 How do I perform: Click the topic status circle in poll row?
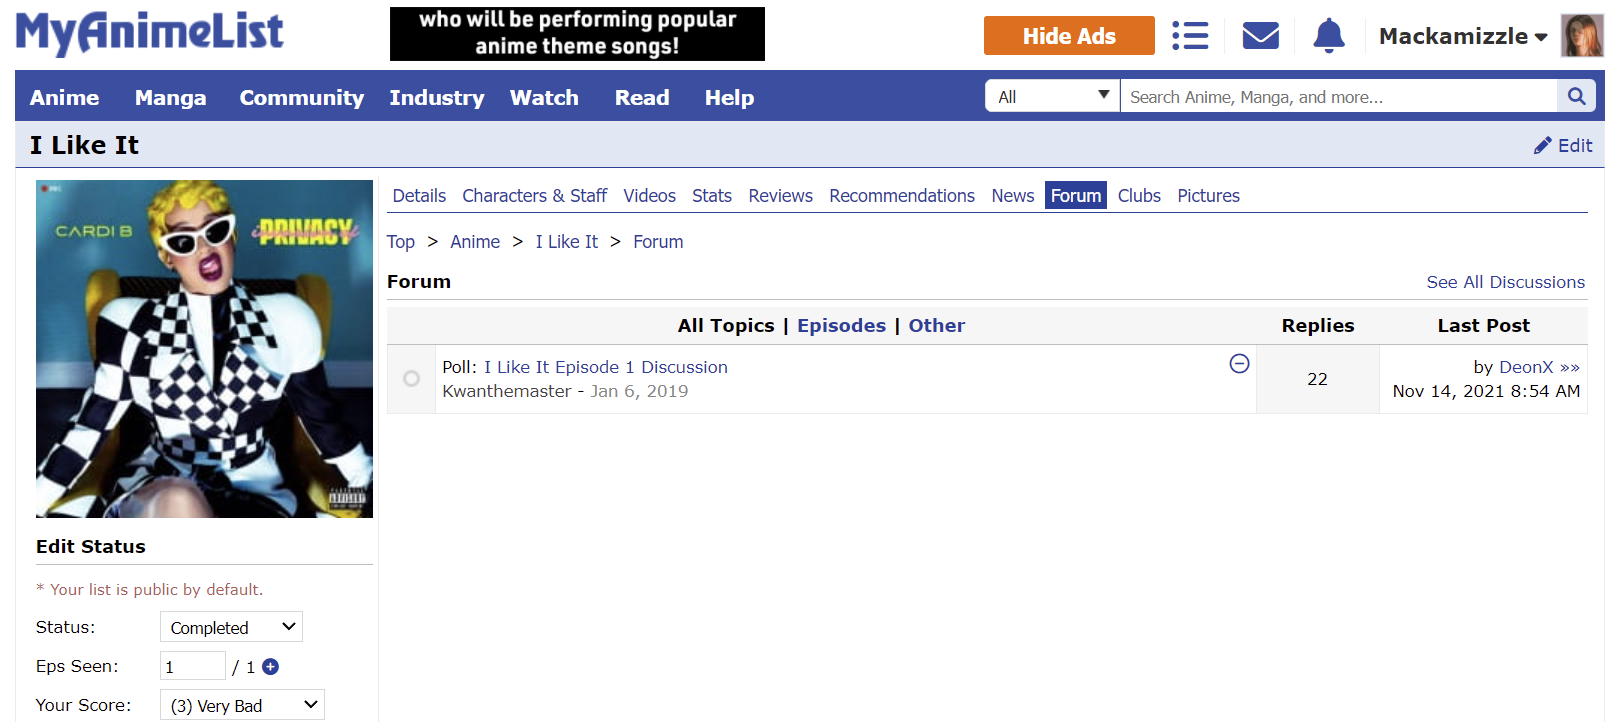pyautogui.click(x=411, y=378)
